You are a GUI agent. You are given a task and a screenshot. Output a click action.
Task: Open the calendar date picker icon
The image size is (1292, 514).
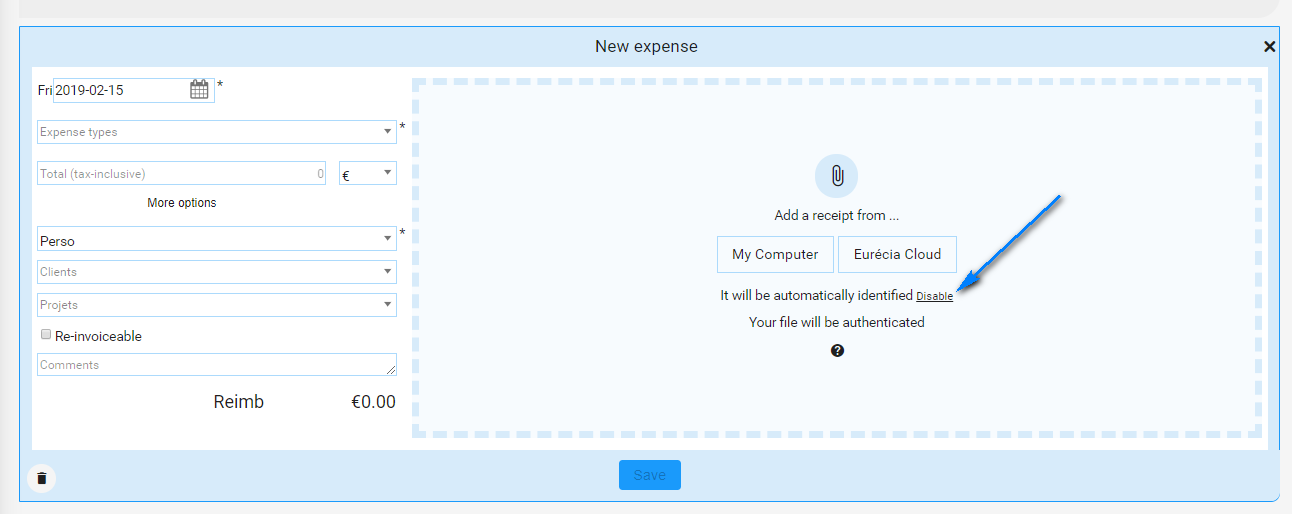click(199, 90)
